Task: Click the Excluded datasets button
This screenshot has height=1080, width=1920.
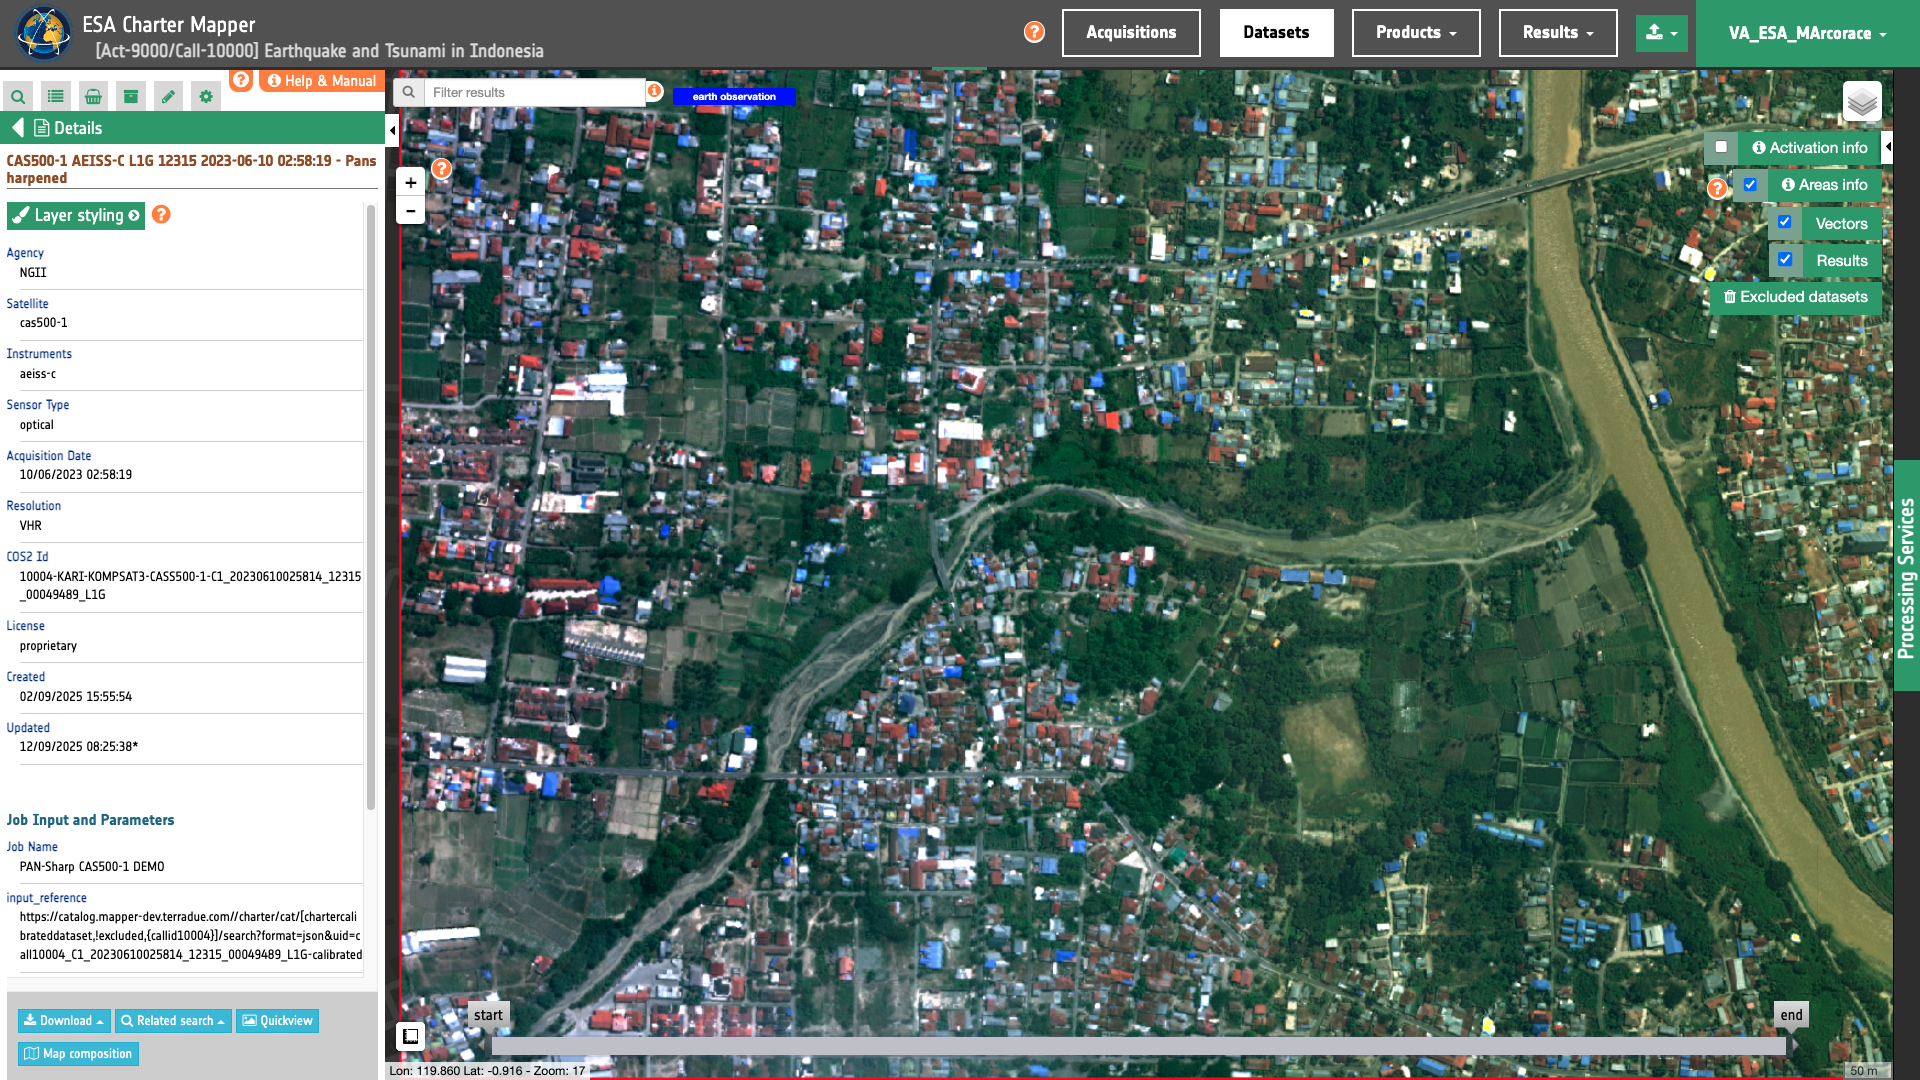Action: tap(1795, 297)
